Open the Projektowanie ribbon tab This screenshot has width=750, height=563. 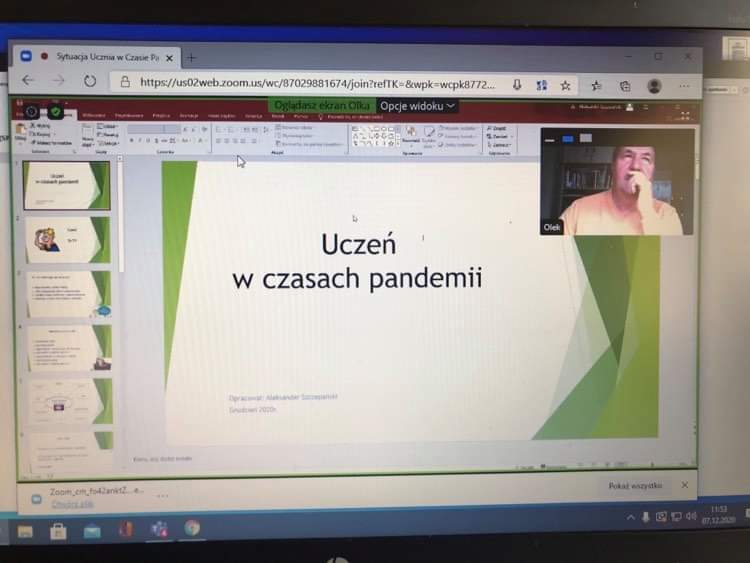(x=129, y=116)
